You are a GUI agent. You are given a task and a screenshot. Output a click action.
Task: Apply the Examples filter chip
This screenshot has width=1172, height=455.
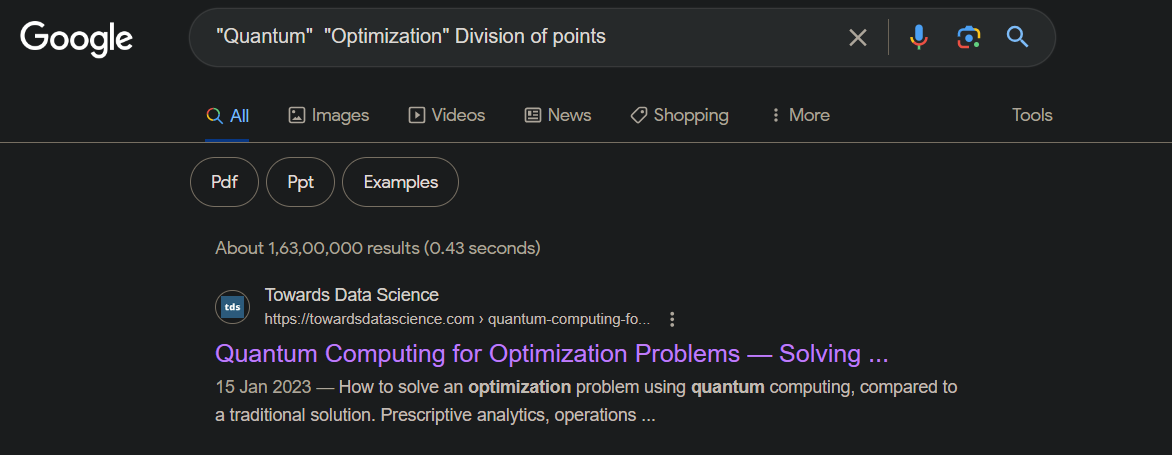pyautogui.click(x=401, y=182)
